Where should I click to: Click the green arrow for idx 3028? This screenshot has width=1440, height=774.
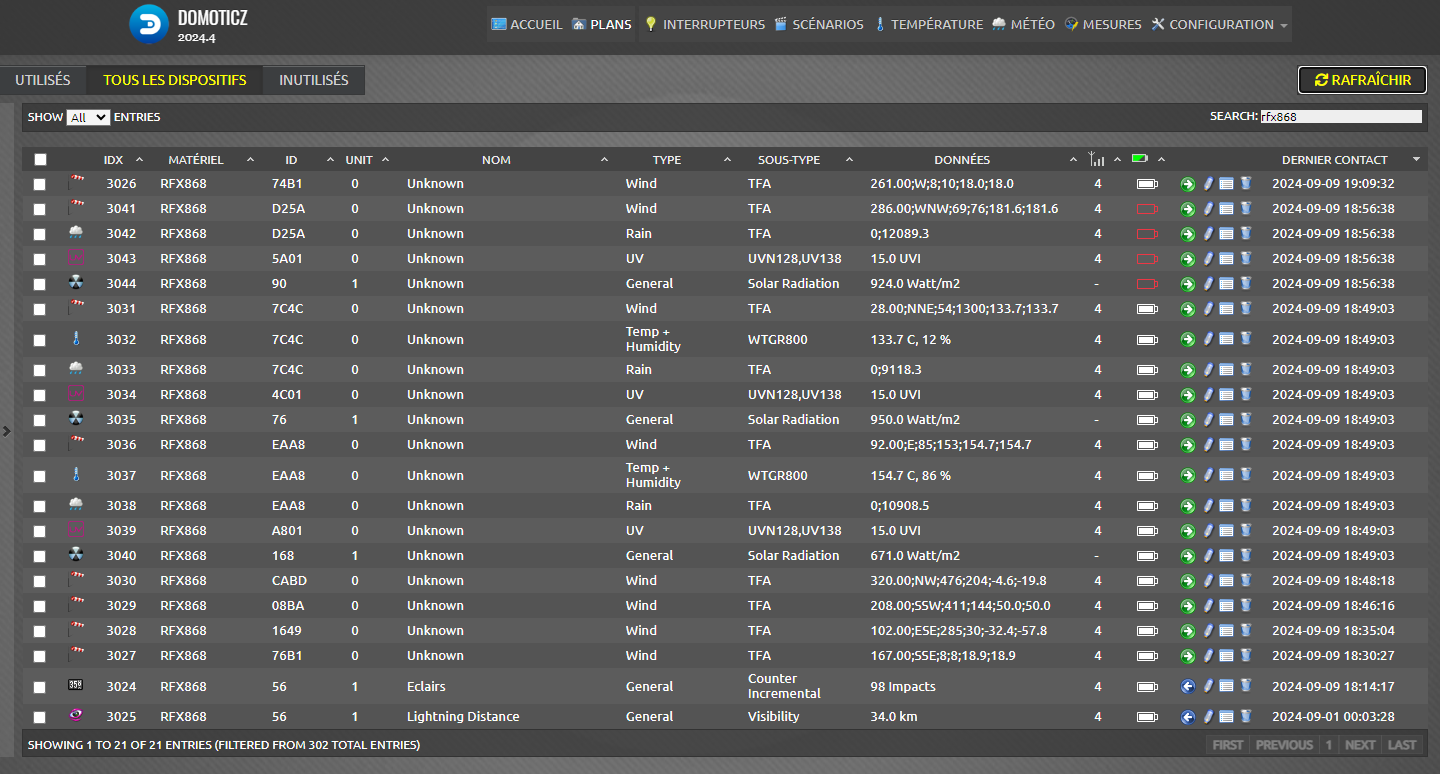1187,631
